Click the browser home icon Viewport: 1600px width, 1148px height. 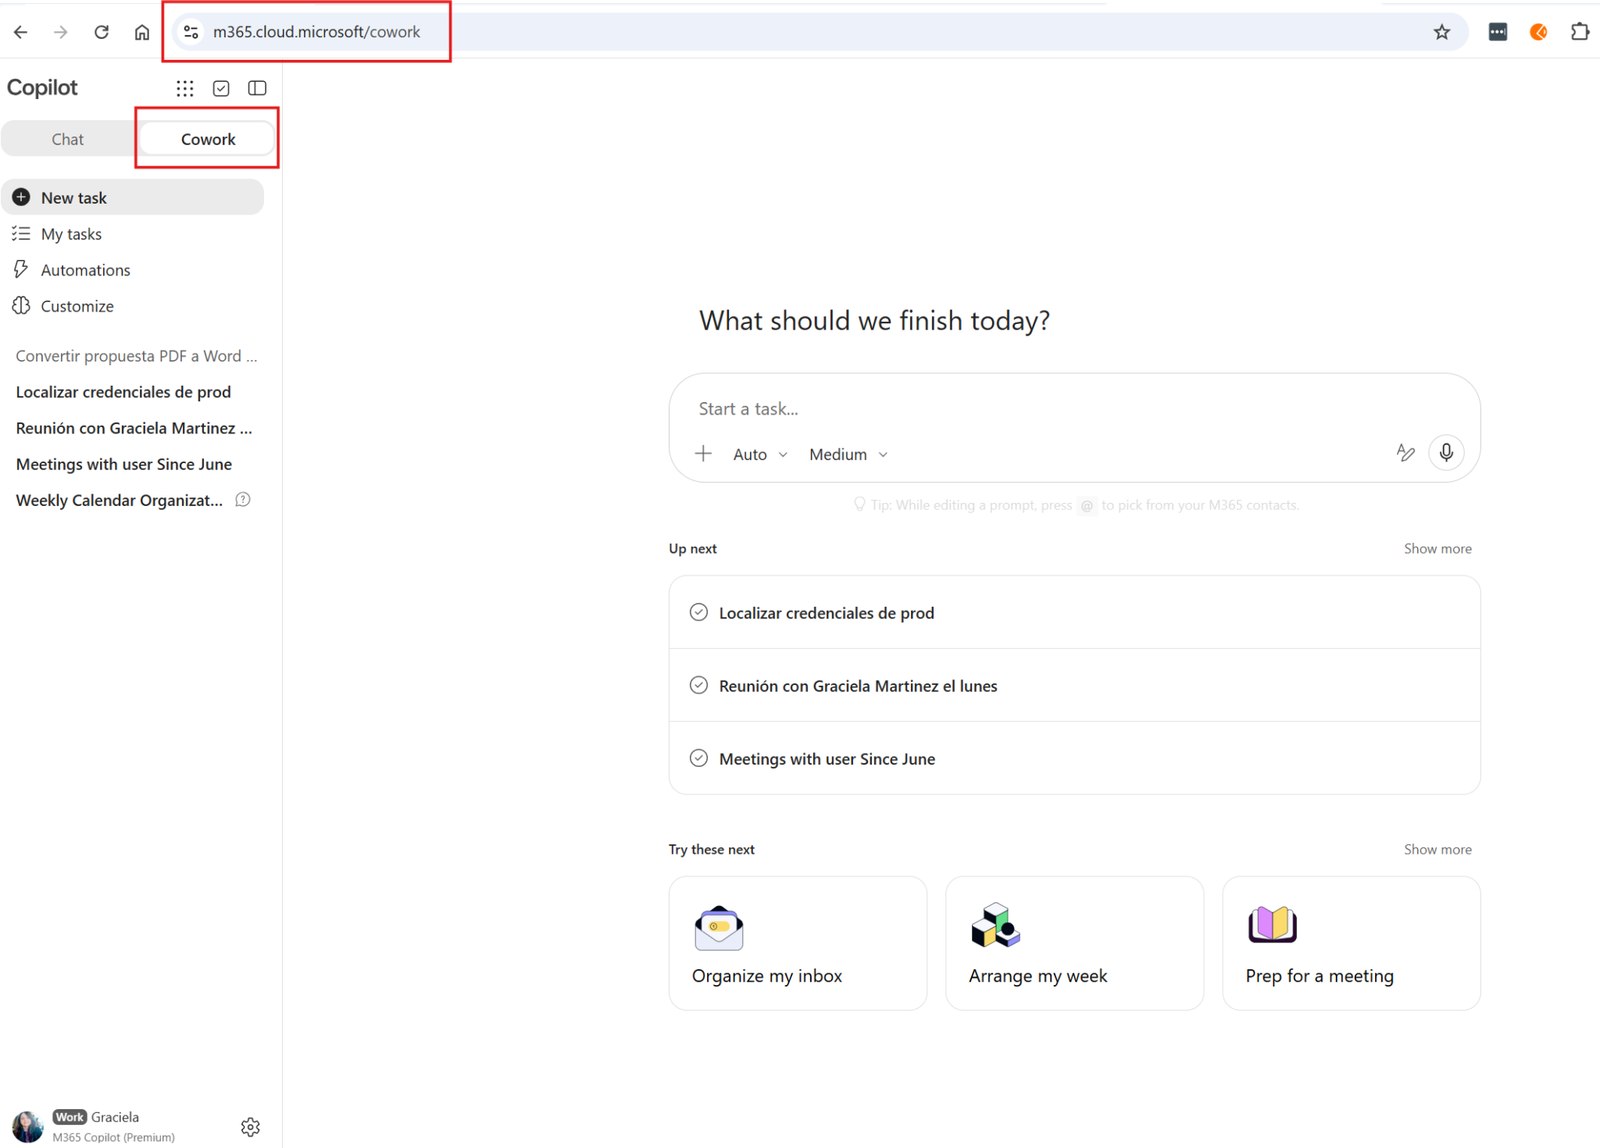pos(142,32)
